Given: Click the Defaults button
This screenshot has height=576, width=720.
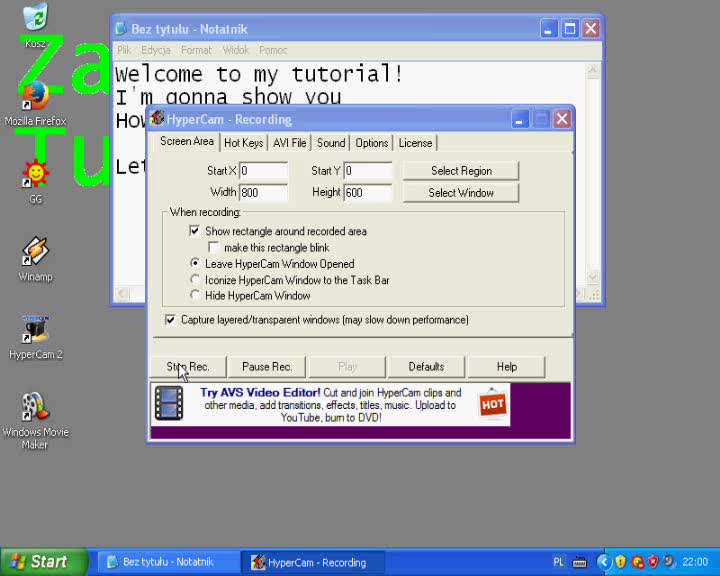Looking at the screenshot, I should (x=426, y=367).
